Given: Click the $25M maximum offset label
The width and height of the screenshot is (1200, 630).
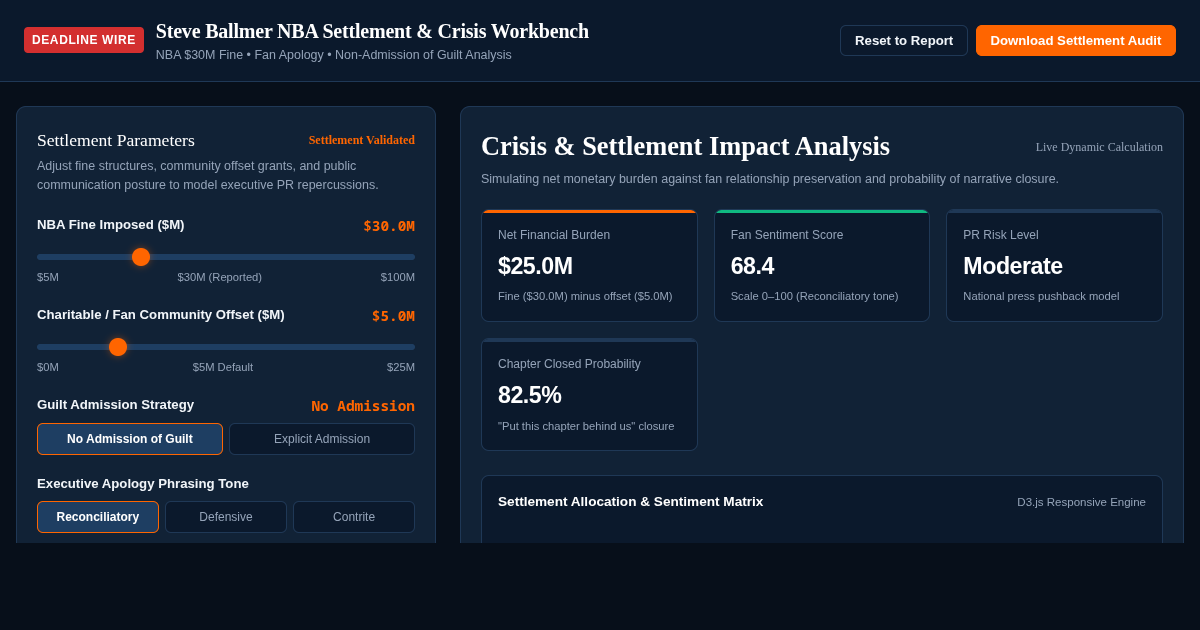Looking at the screenshot, I should (401, 367).
